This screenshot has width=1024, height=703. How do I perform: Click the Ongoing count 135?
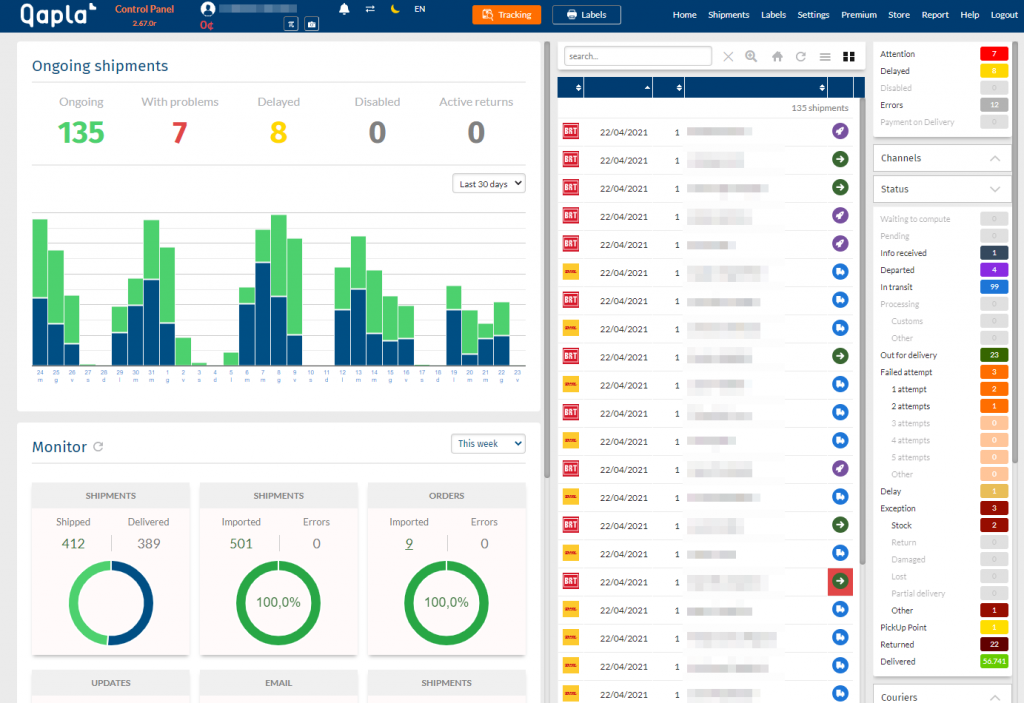(x=81, y=133)
